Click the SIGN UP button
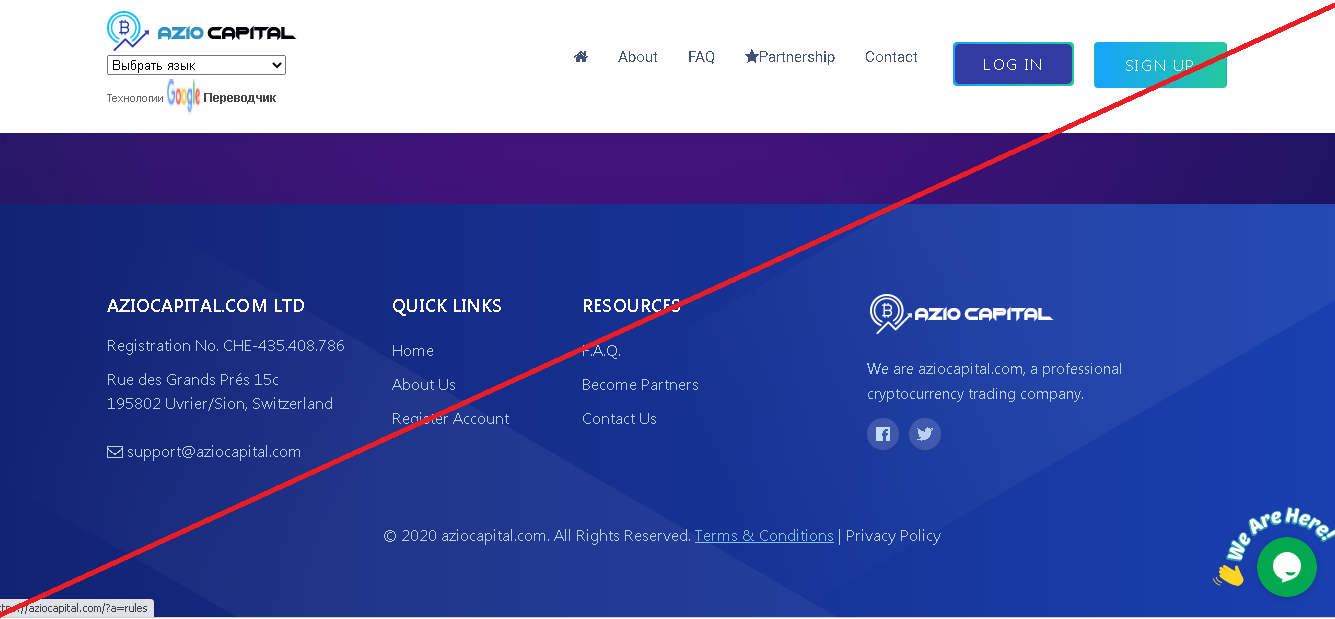This screenshot has height=619, width=1335. tap(1160, 65)
